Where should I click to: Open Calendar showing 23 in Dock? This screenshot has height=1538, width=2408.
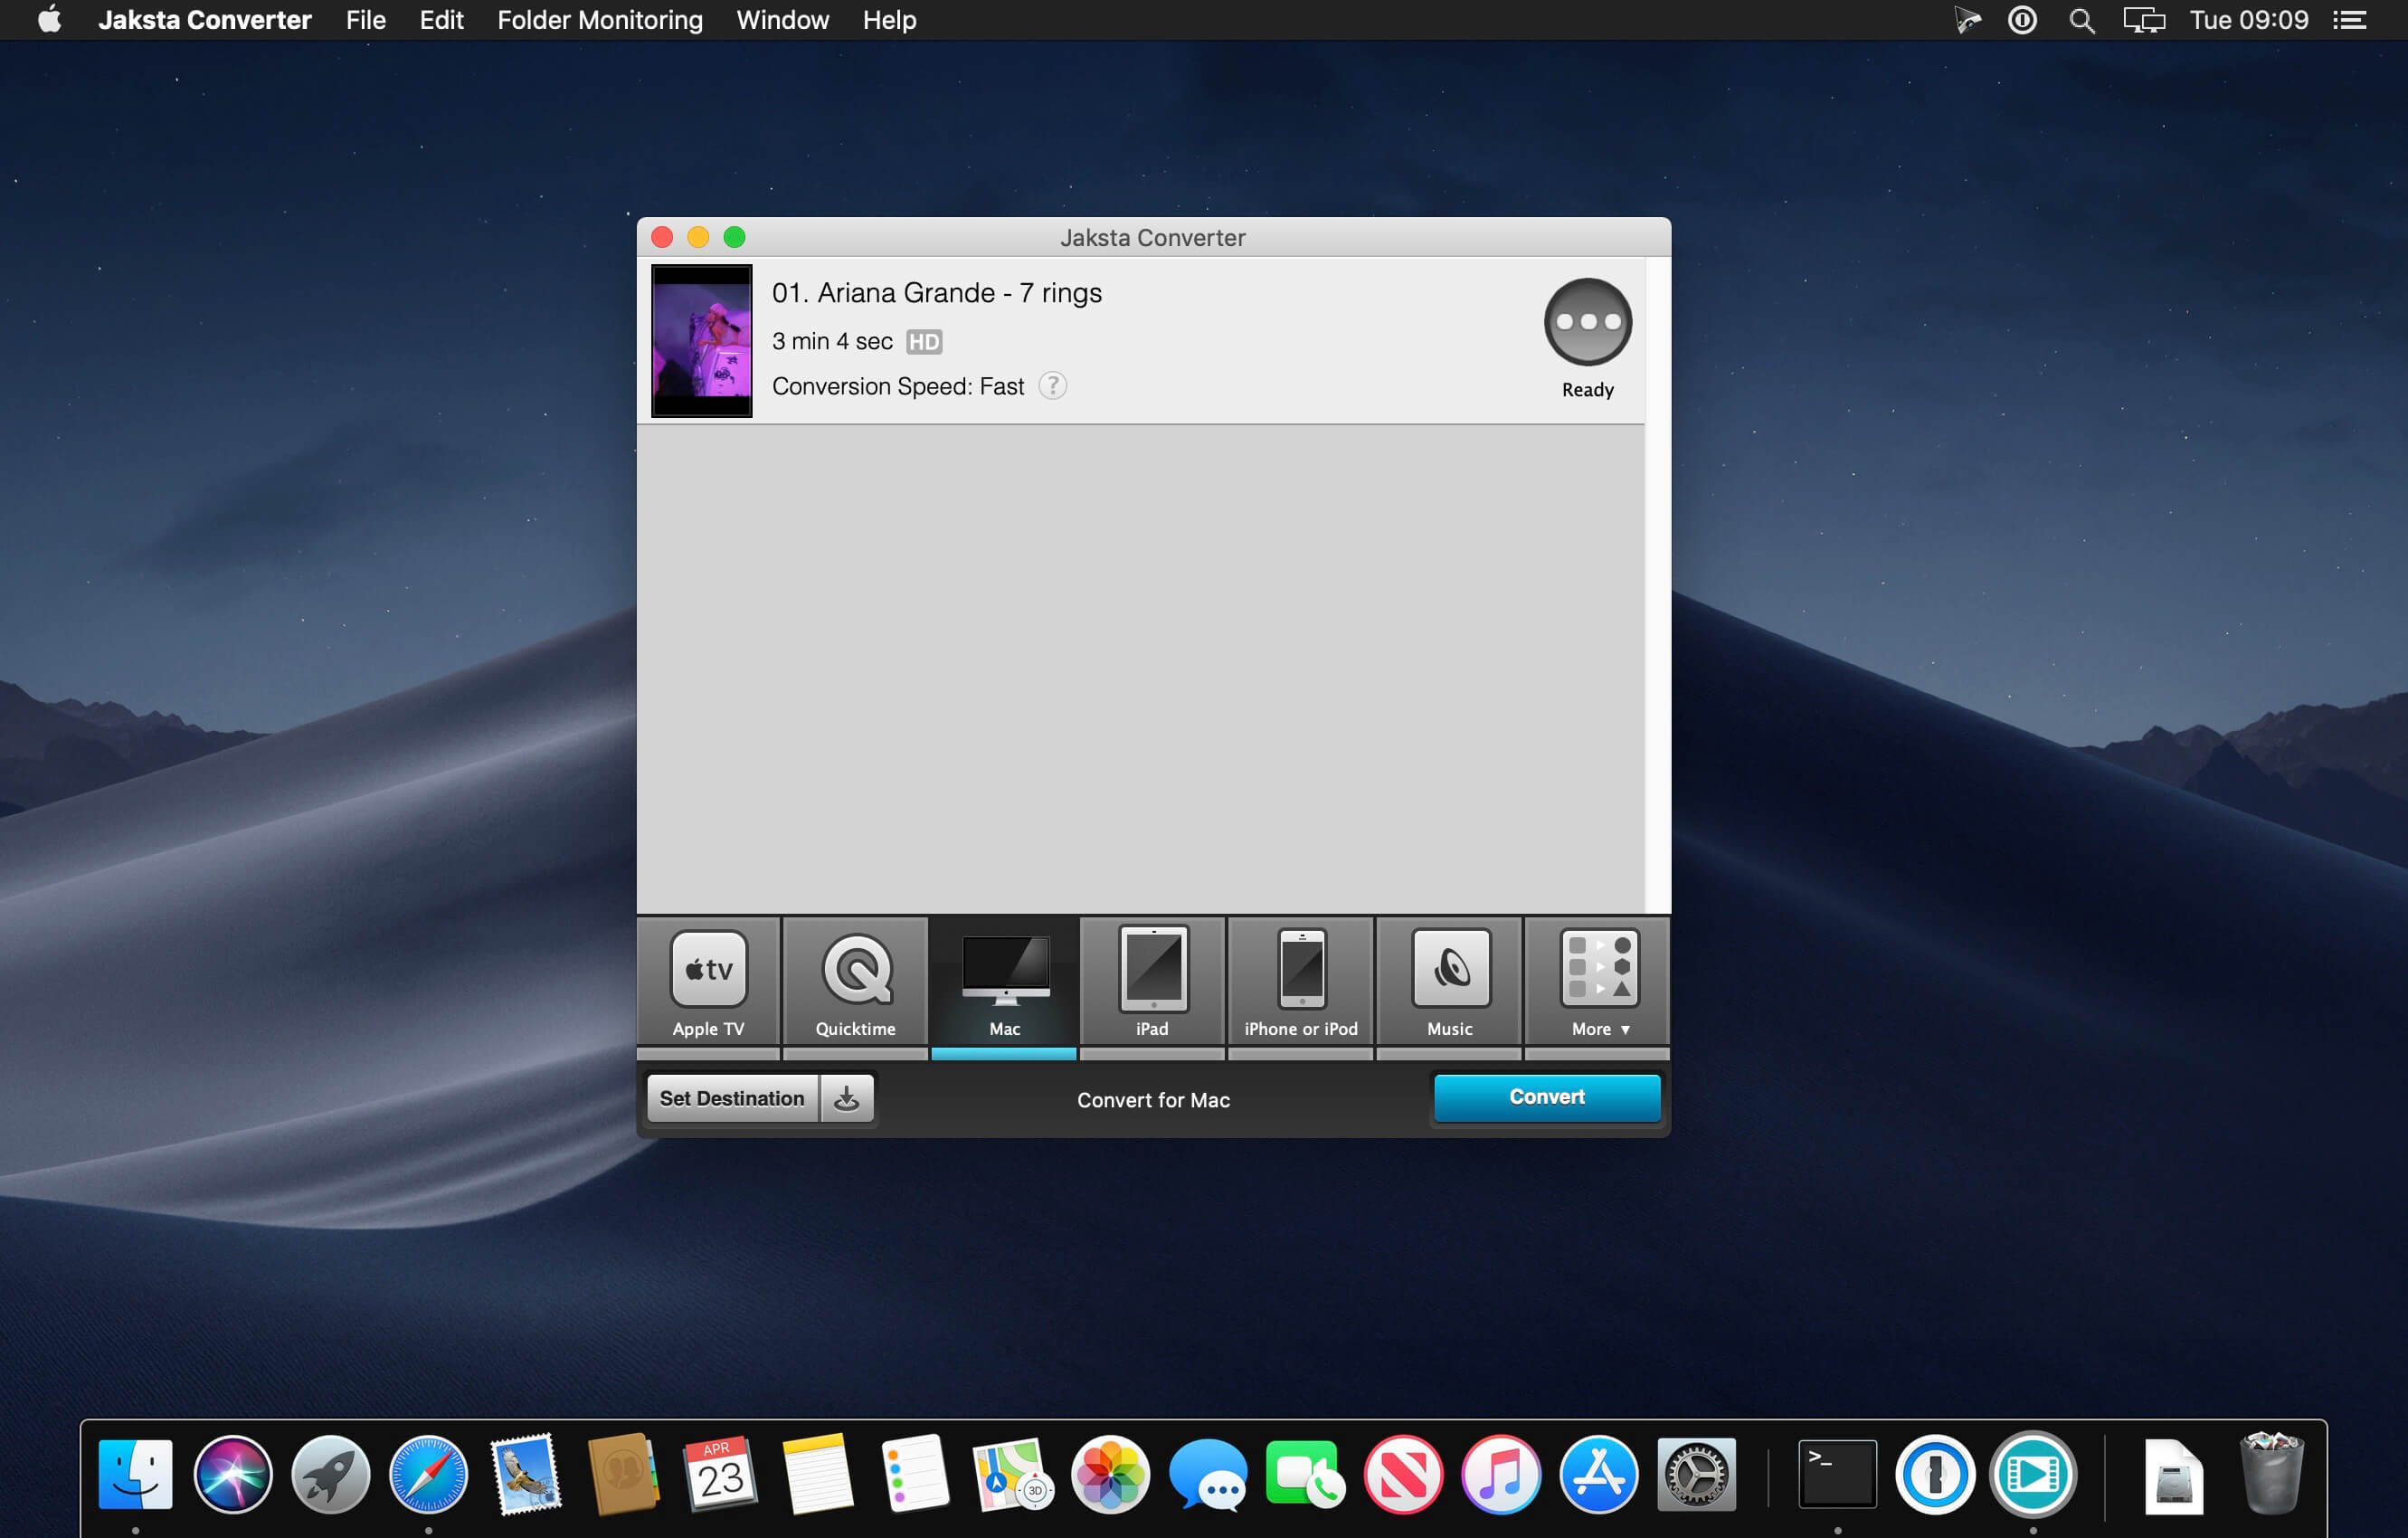(721, 1474)
